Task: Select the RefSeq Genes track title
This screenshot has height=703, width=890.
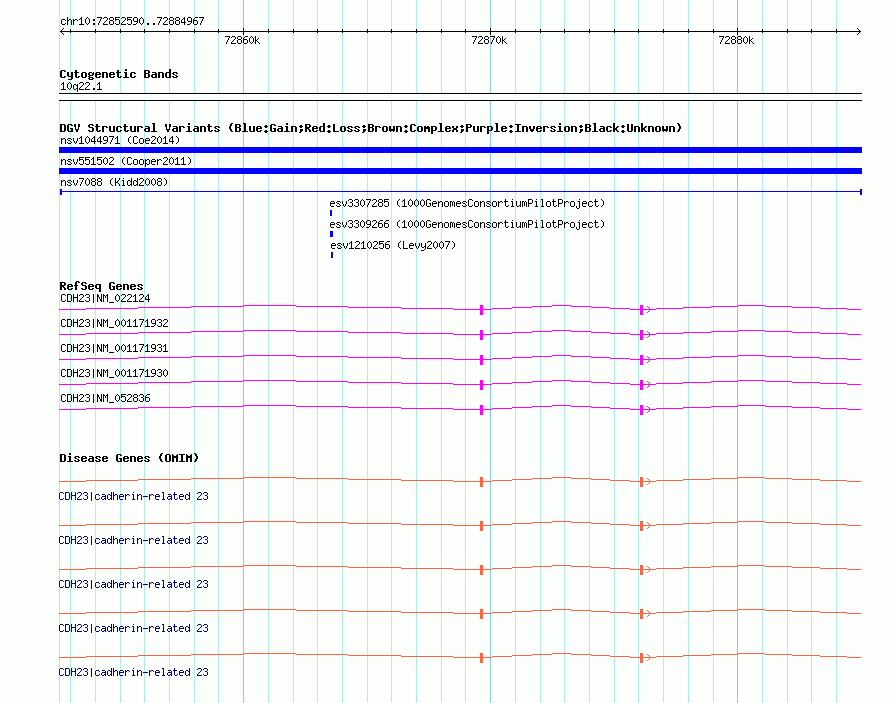Action: click(x=101, y=286)
